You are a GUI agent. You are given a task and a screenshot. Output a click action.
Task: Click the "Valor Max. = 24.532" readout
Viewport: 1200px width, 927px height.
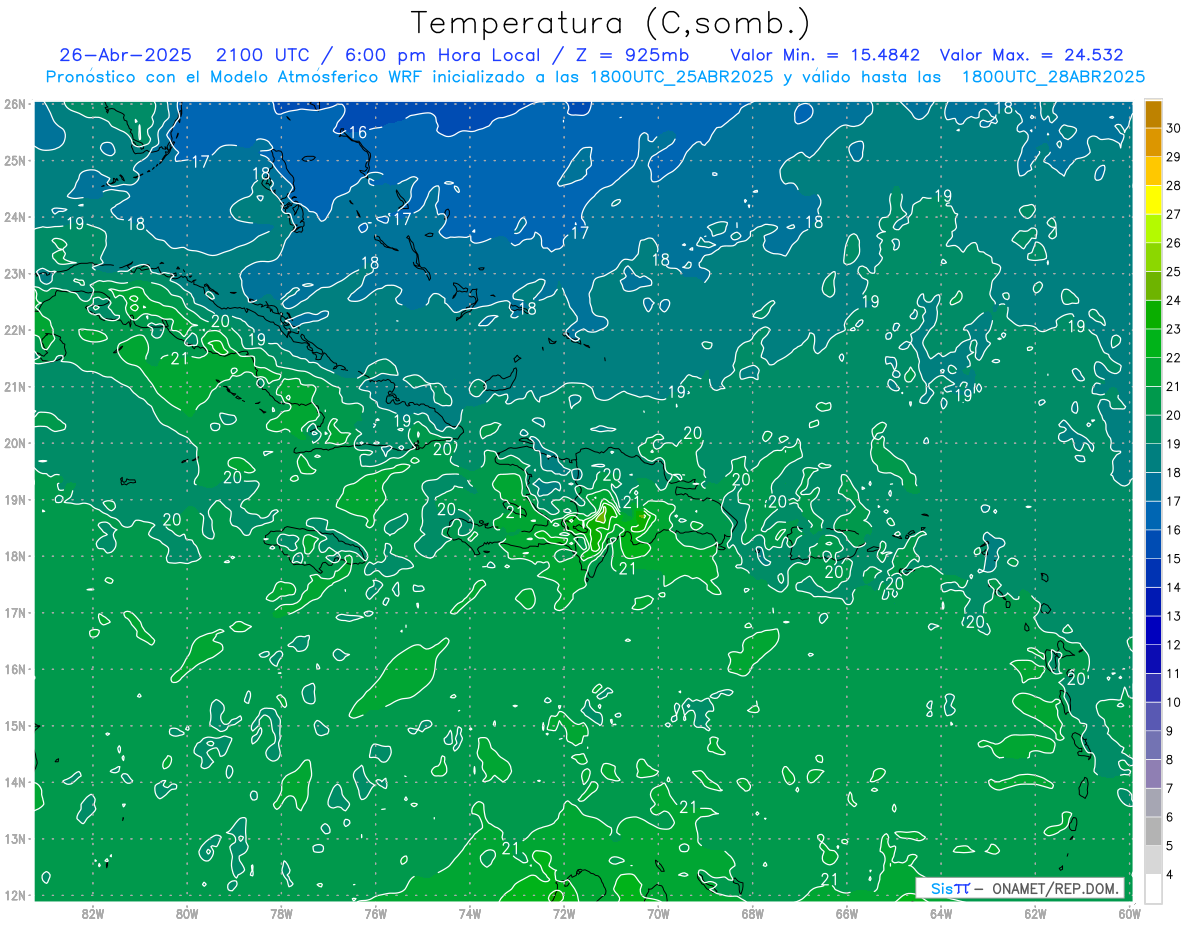(1031, 55)
